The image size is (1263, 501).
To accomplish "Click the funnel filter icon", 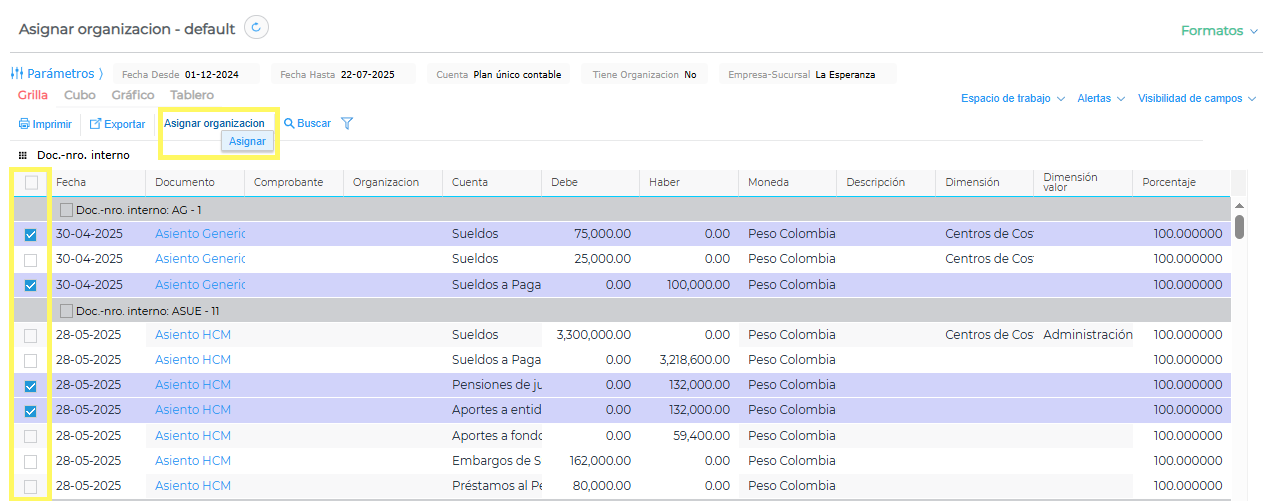I will (x=347, y=124).
